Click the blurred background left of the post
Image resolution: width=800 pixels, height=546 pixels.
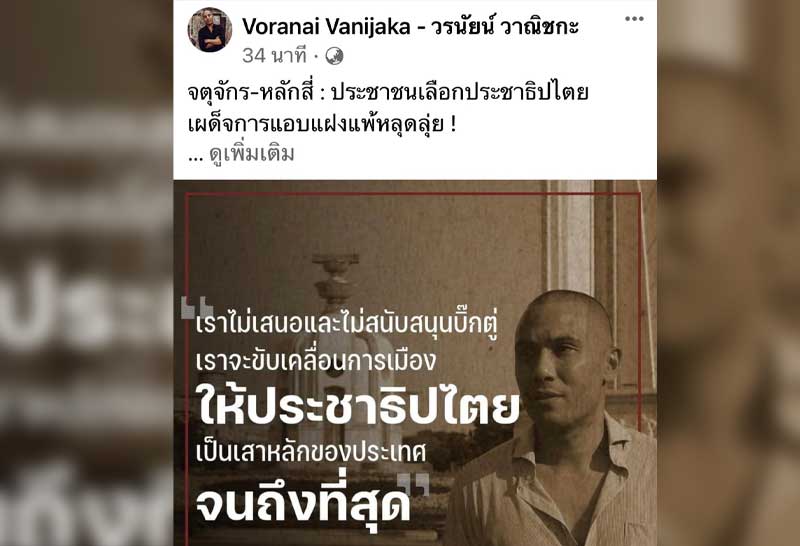87,273
